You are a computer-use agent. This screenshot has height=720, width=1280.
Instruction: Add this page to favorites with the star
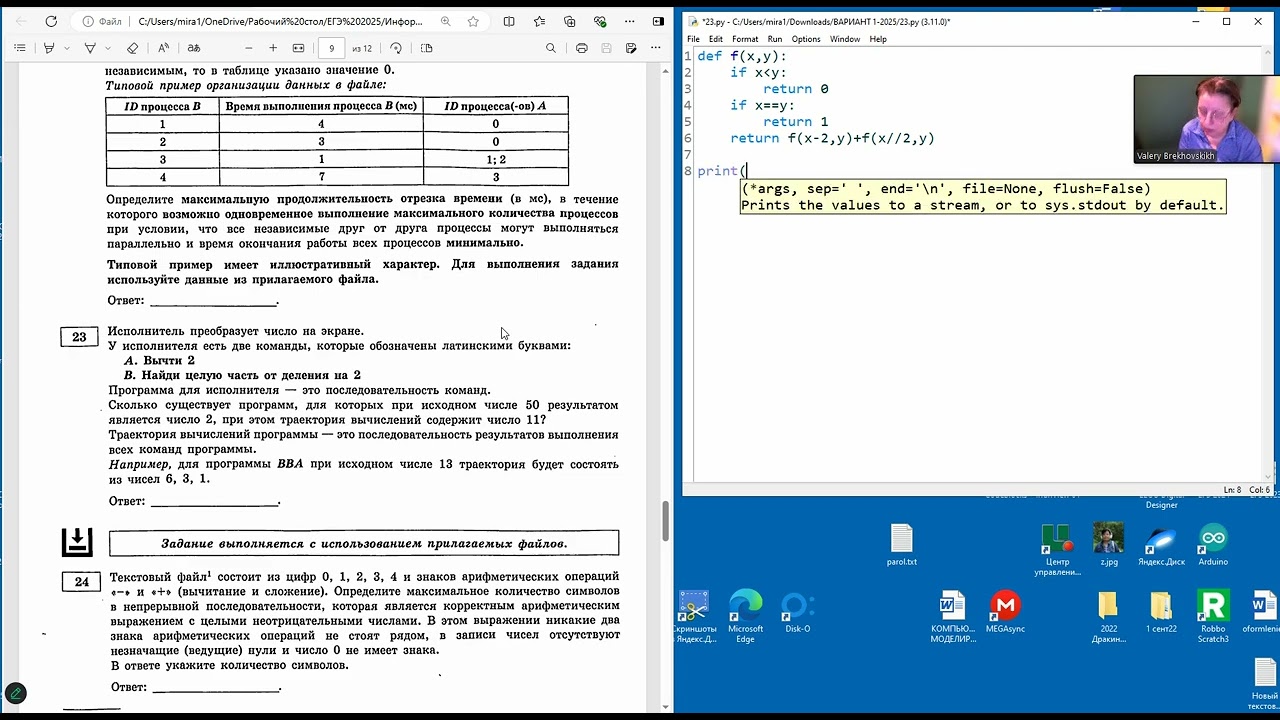[474, 21]
